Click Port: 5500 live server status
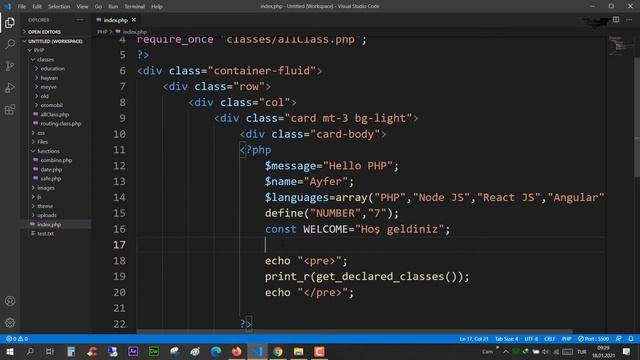The image size is (640, 360). click(593, 339)
